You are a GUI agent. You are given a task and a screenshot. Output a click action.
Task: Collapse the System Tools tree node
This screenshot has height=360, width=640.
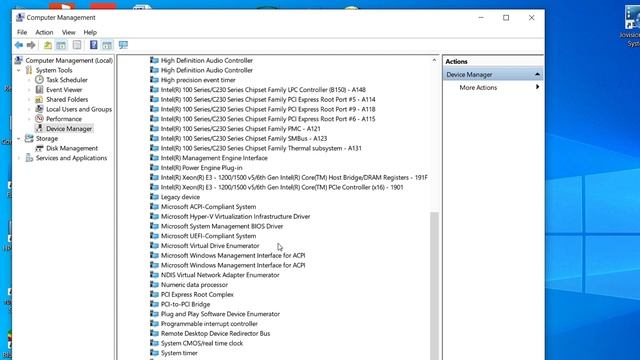[19, 70]
